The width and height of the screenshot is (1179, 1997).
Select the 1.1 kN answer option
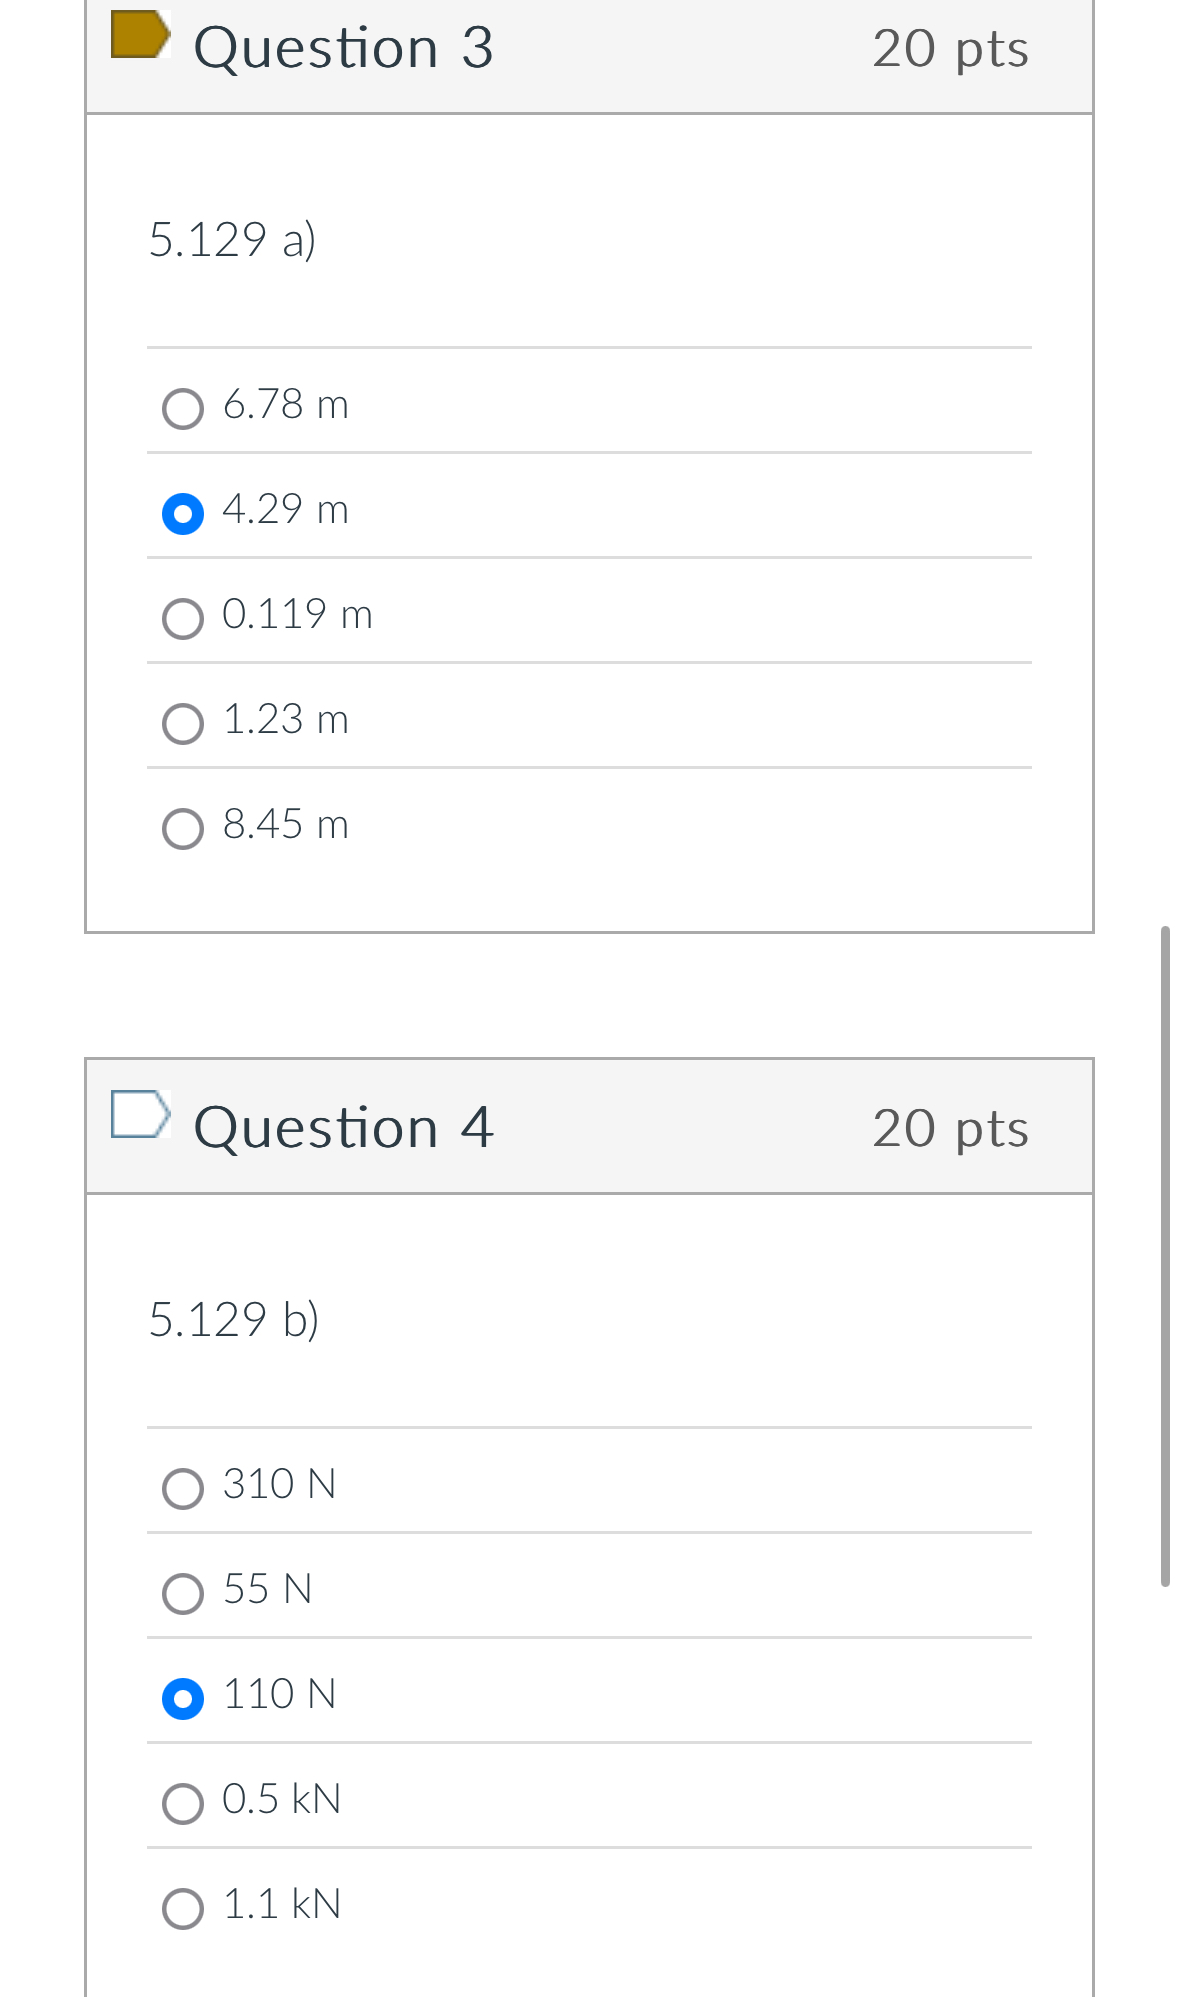tap(182, 1905)
